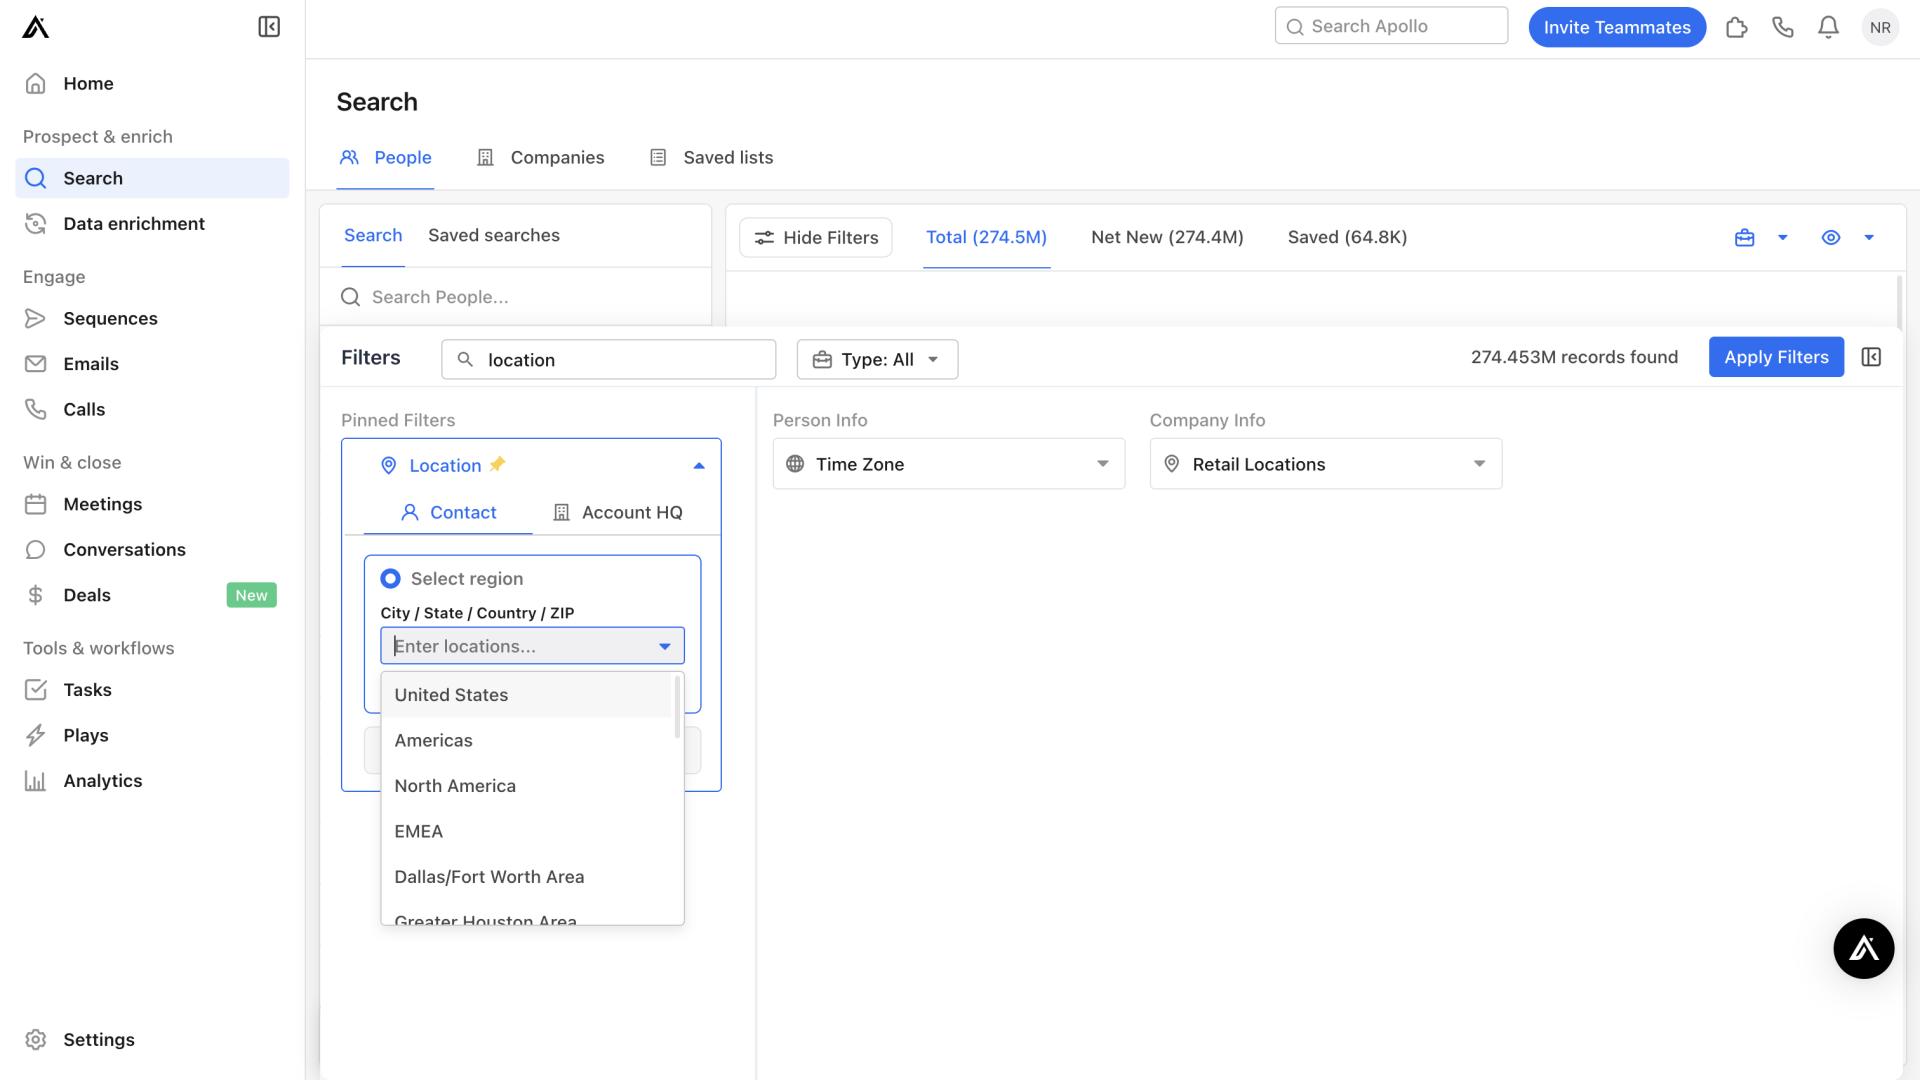Screen dimensions: 1920x1080
Task: Click the Apollo home navigation icon
Action: (34, 26)
